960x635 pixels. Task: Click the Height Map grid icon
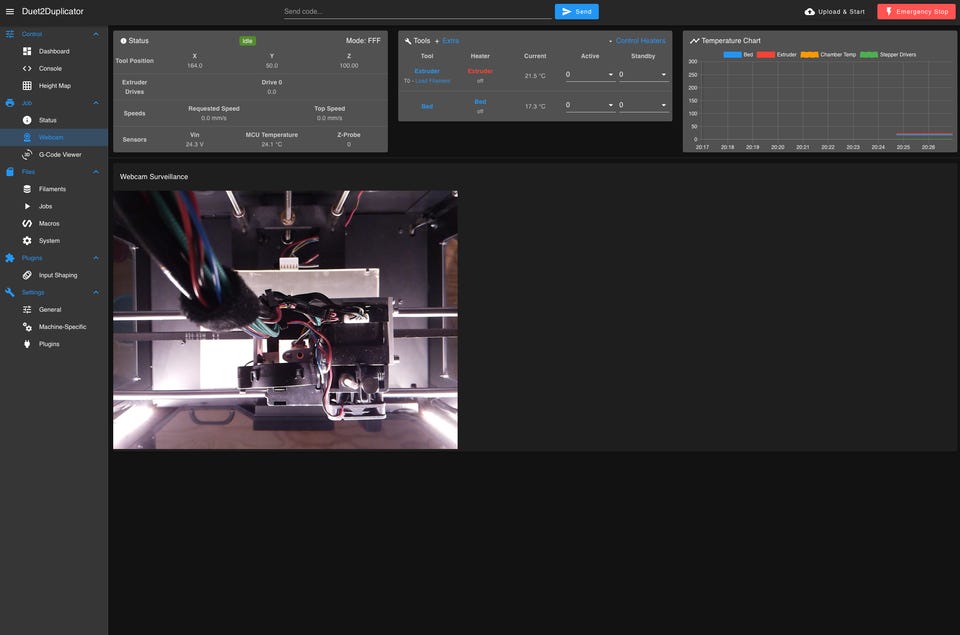(27, 86)
